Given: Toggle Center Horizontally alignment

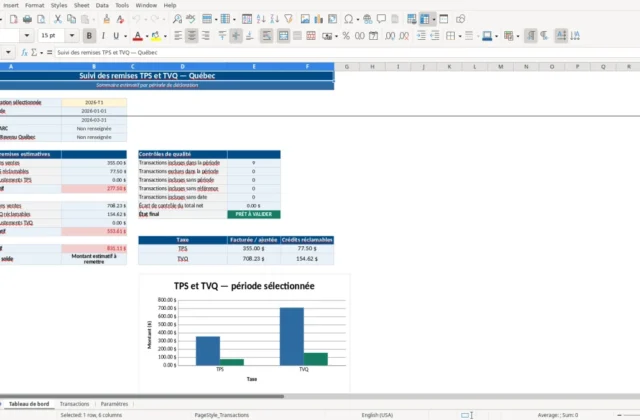Looking at the screenshot, I should [191, 36].
